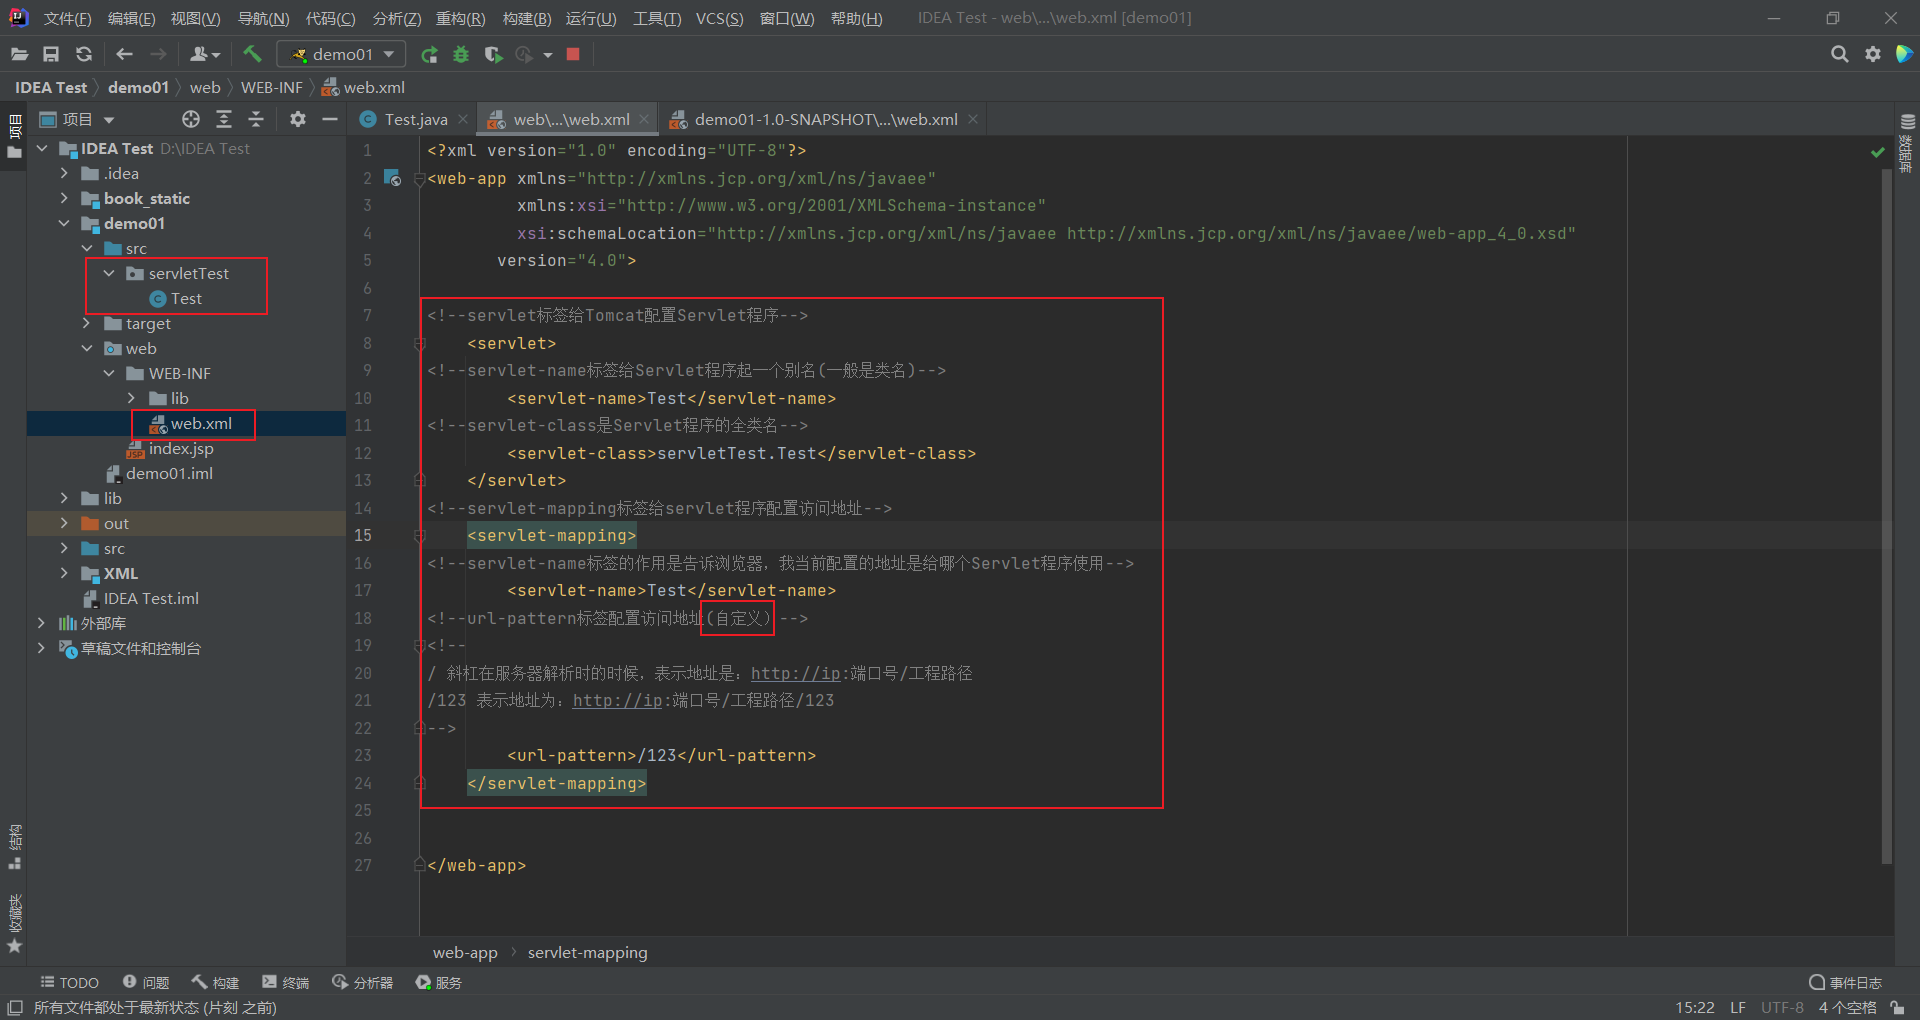Click the editor vertical scrollbar
The image size is (1920, 1020).
click(1887, 518)
